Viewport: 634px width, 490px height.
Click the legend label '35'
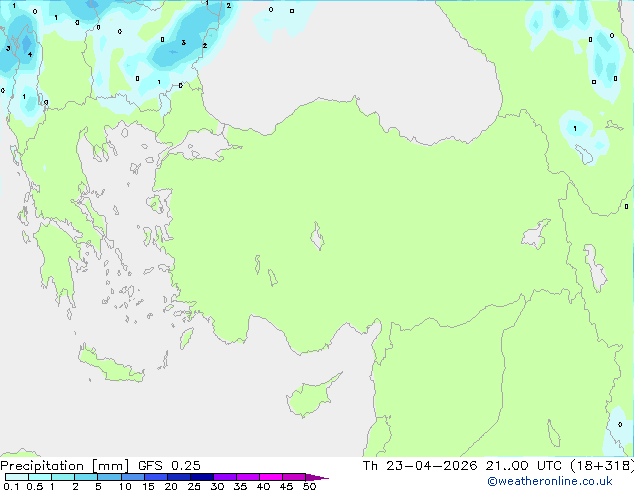click(x=240, y=486)
